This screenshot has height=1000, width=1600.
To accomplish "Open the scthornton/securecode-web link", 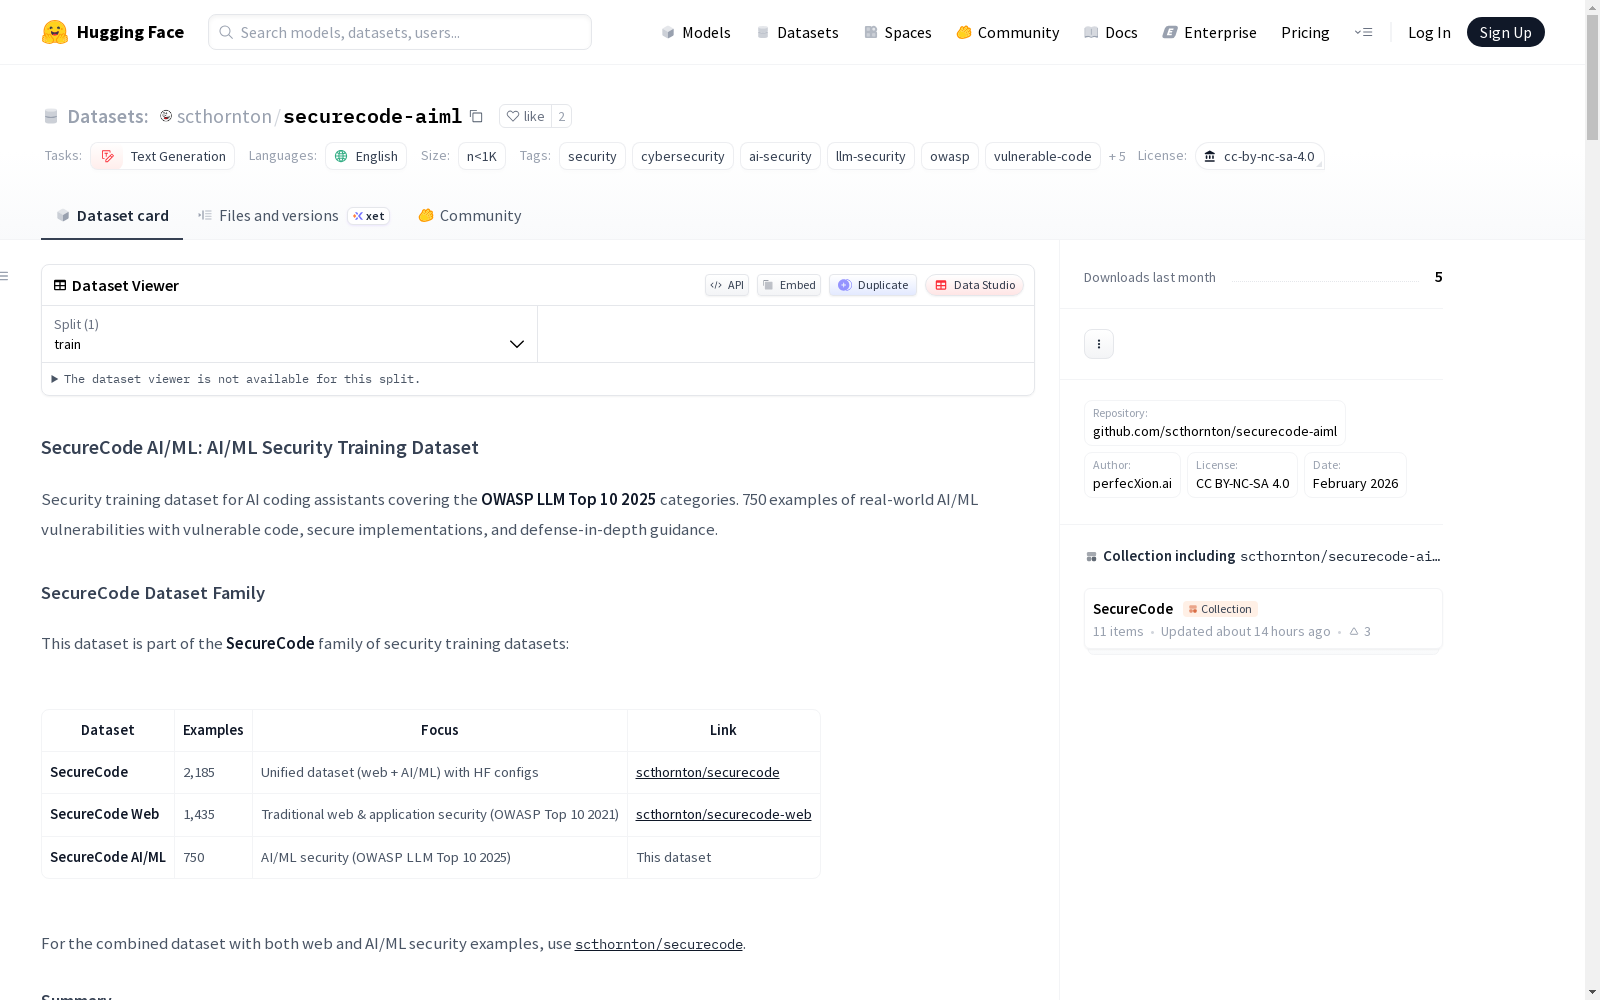I will pyautogui.click(x=724, y=814).
